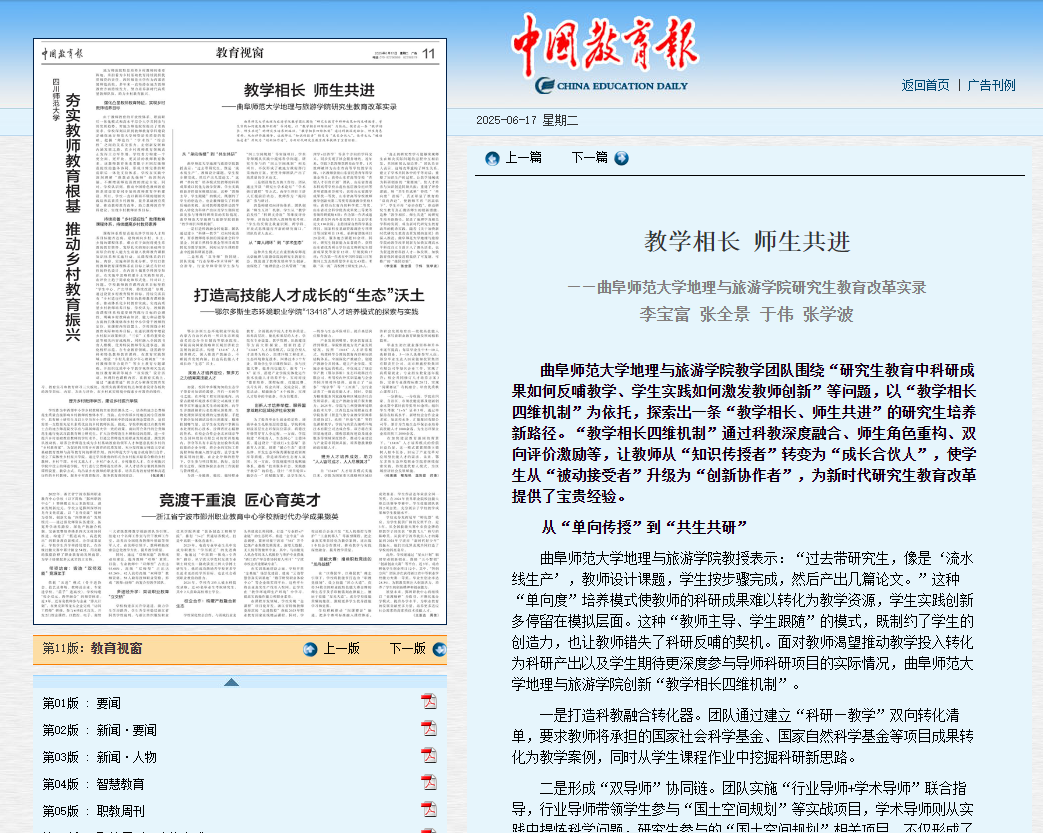Click the next article arrow icon (下一篇)

tap(621, 158)
